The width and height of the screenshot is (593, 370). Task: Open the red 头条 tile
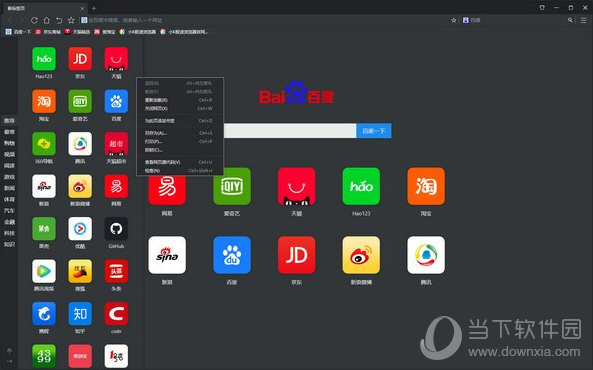click(116, 271)
